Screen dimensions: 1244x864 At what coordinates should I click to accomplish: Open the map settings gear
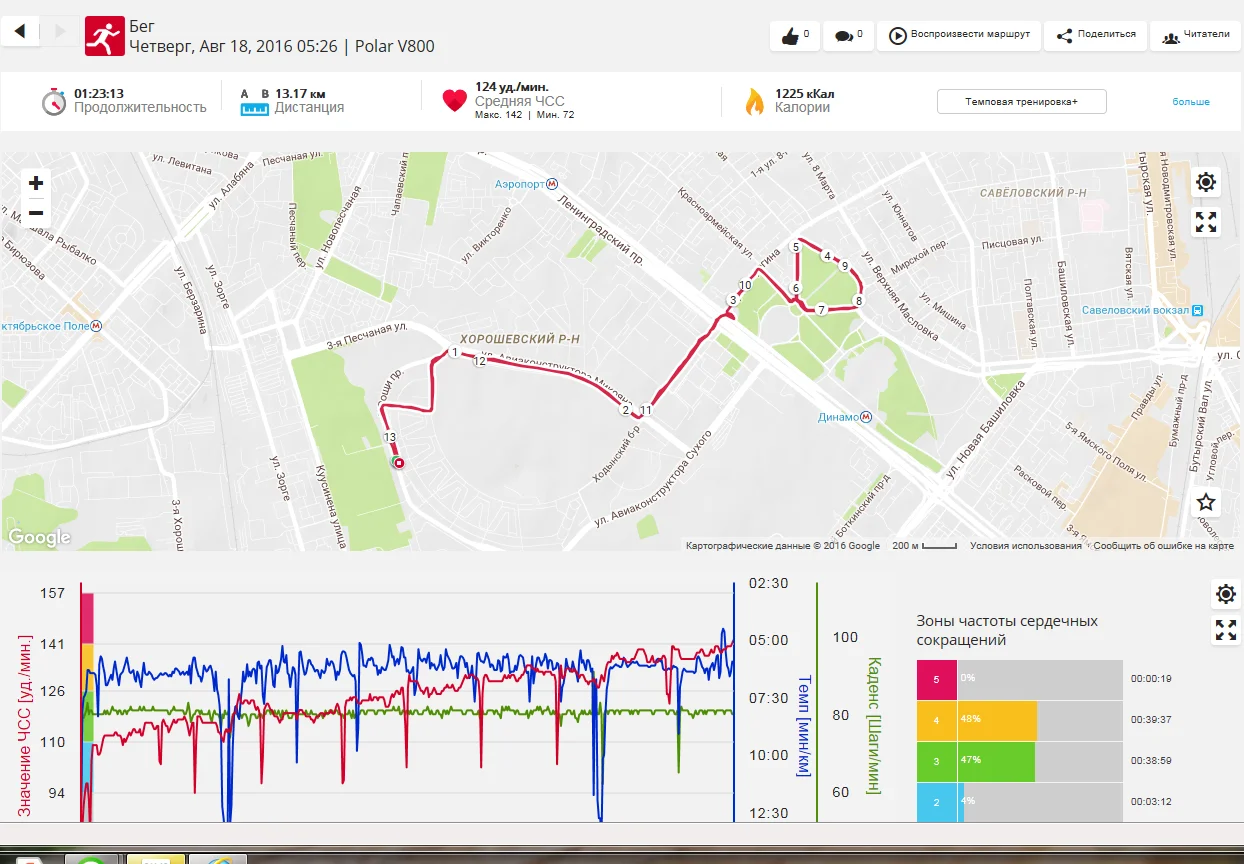(x=1206, y=182)
